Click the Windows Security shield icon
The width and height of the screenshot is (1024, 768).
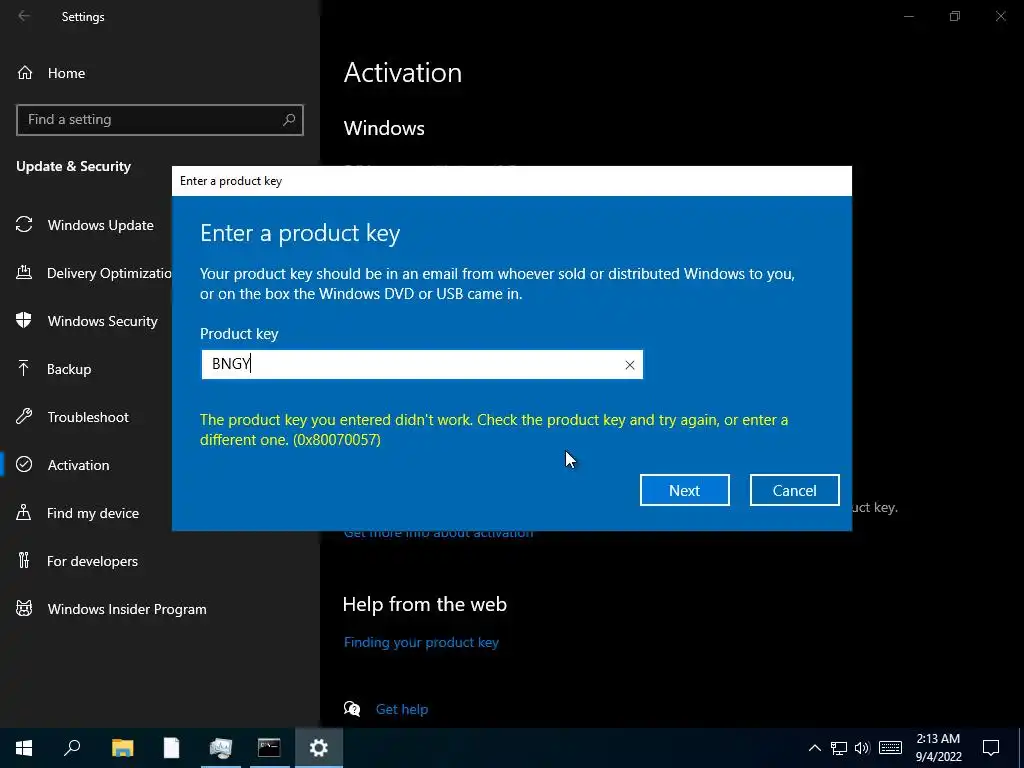click(24, 321)
